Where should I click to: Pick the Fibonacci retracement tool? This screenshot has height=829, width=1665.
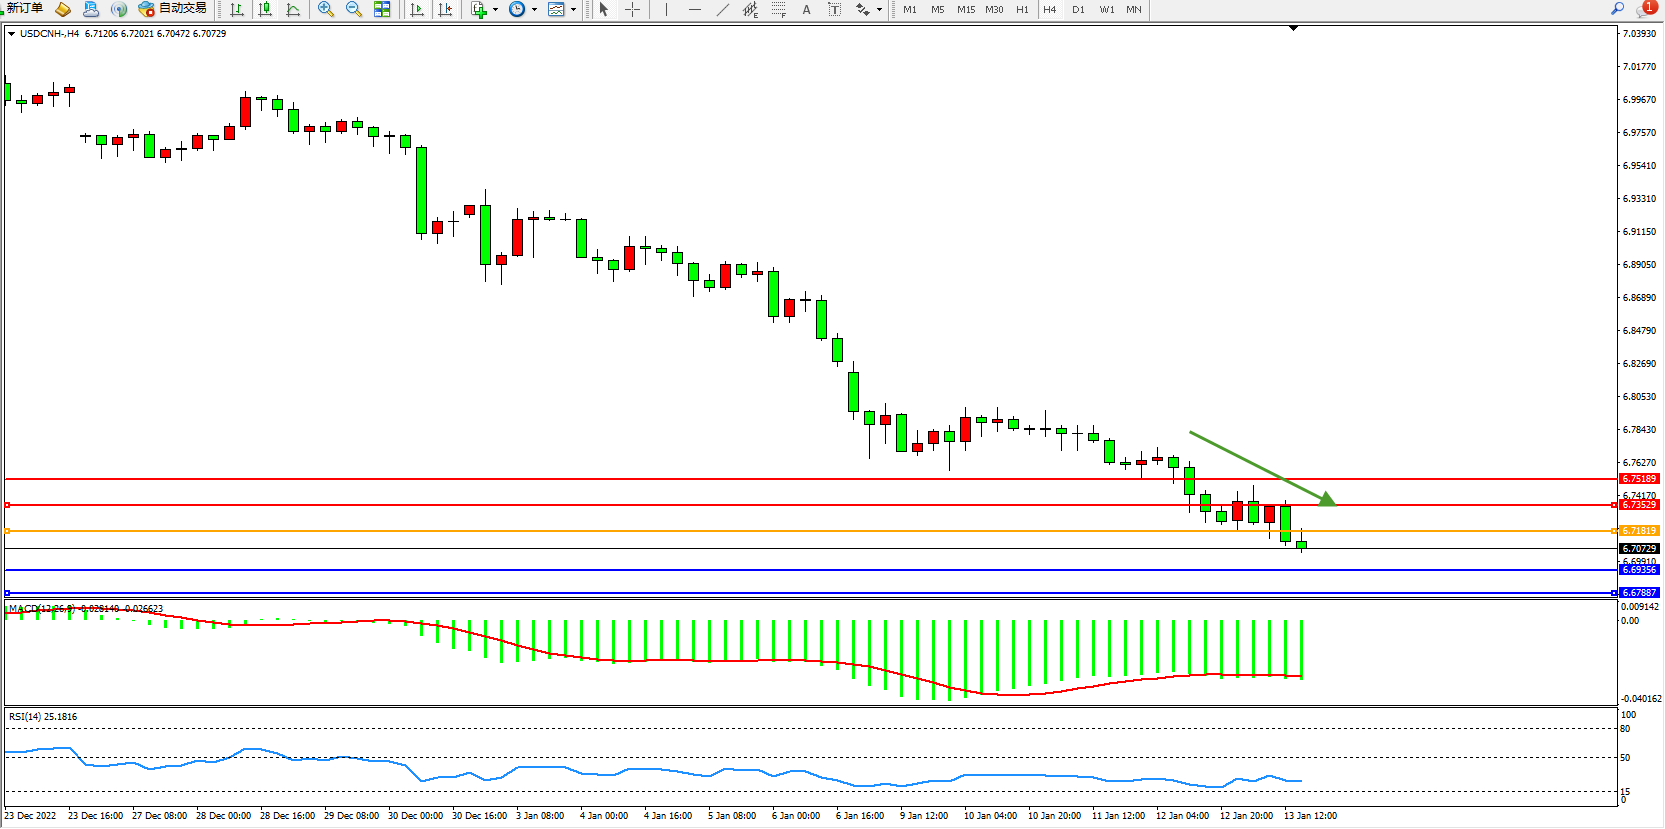pyautogui.click(x=779, y=10)
